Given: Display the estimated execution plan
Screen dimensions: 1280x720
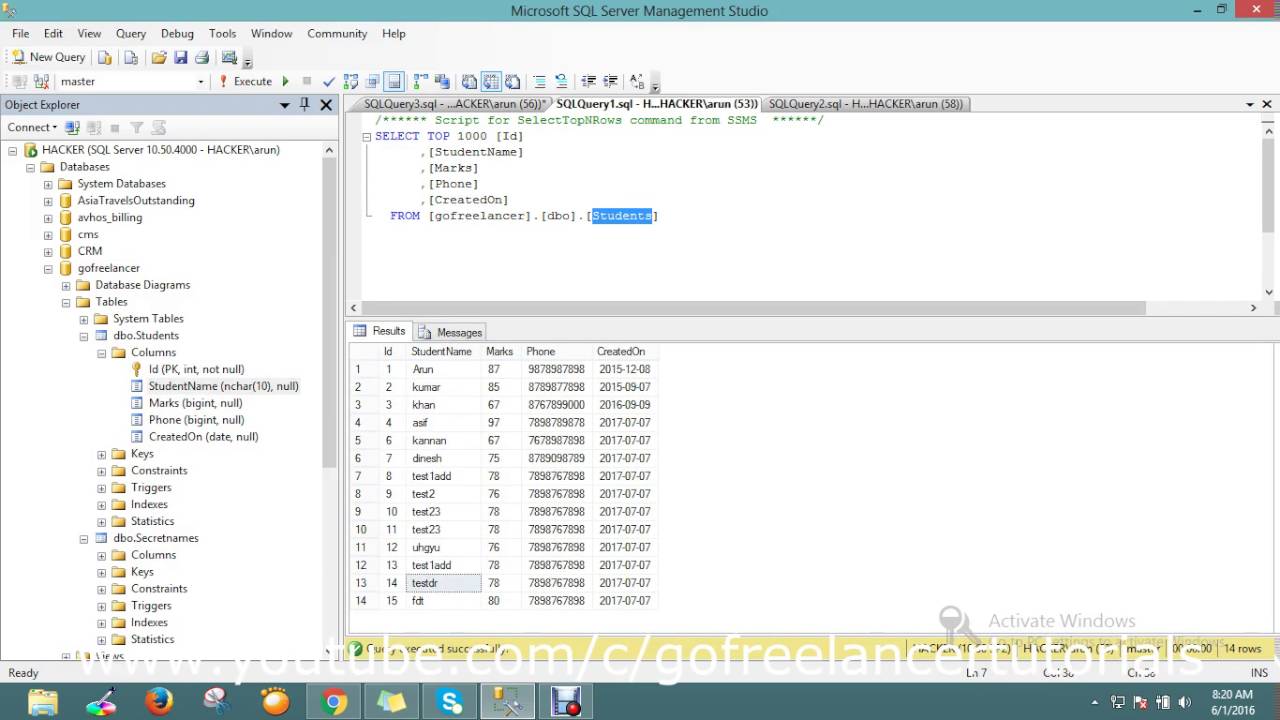Looking at the screenshot, I should (x=351, y=81).
